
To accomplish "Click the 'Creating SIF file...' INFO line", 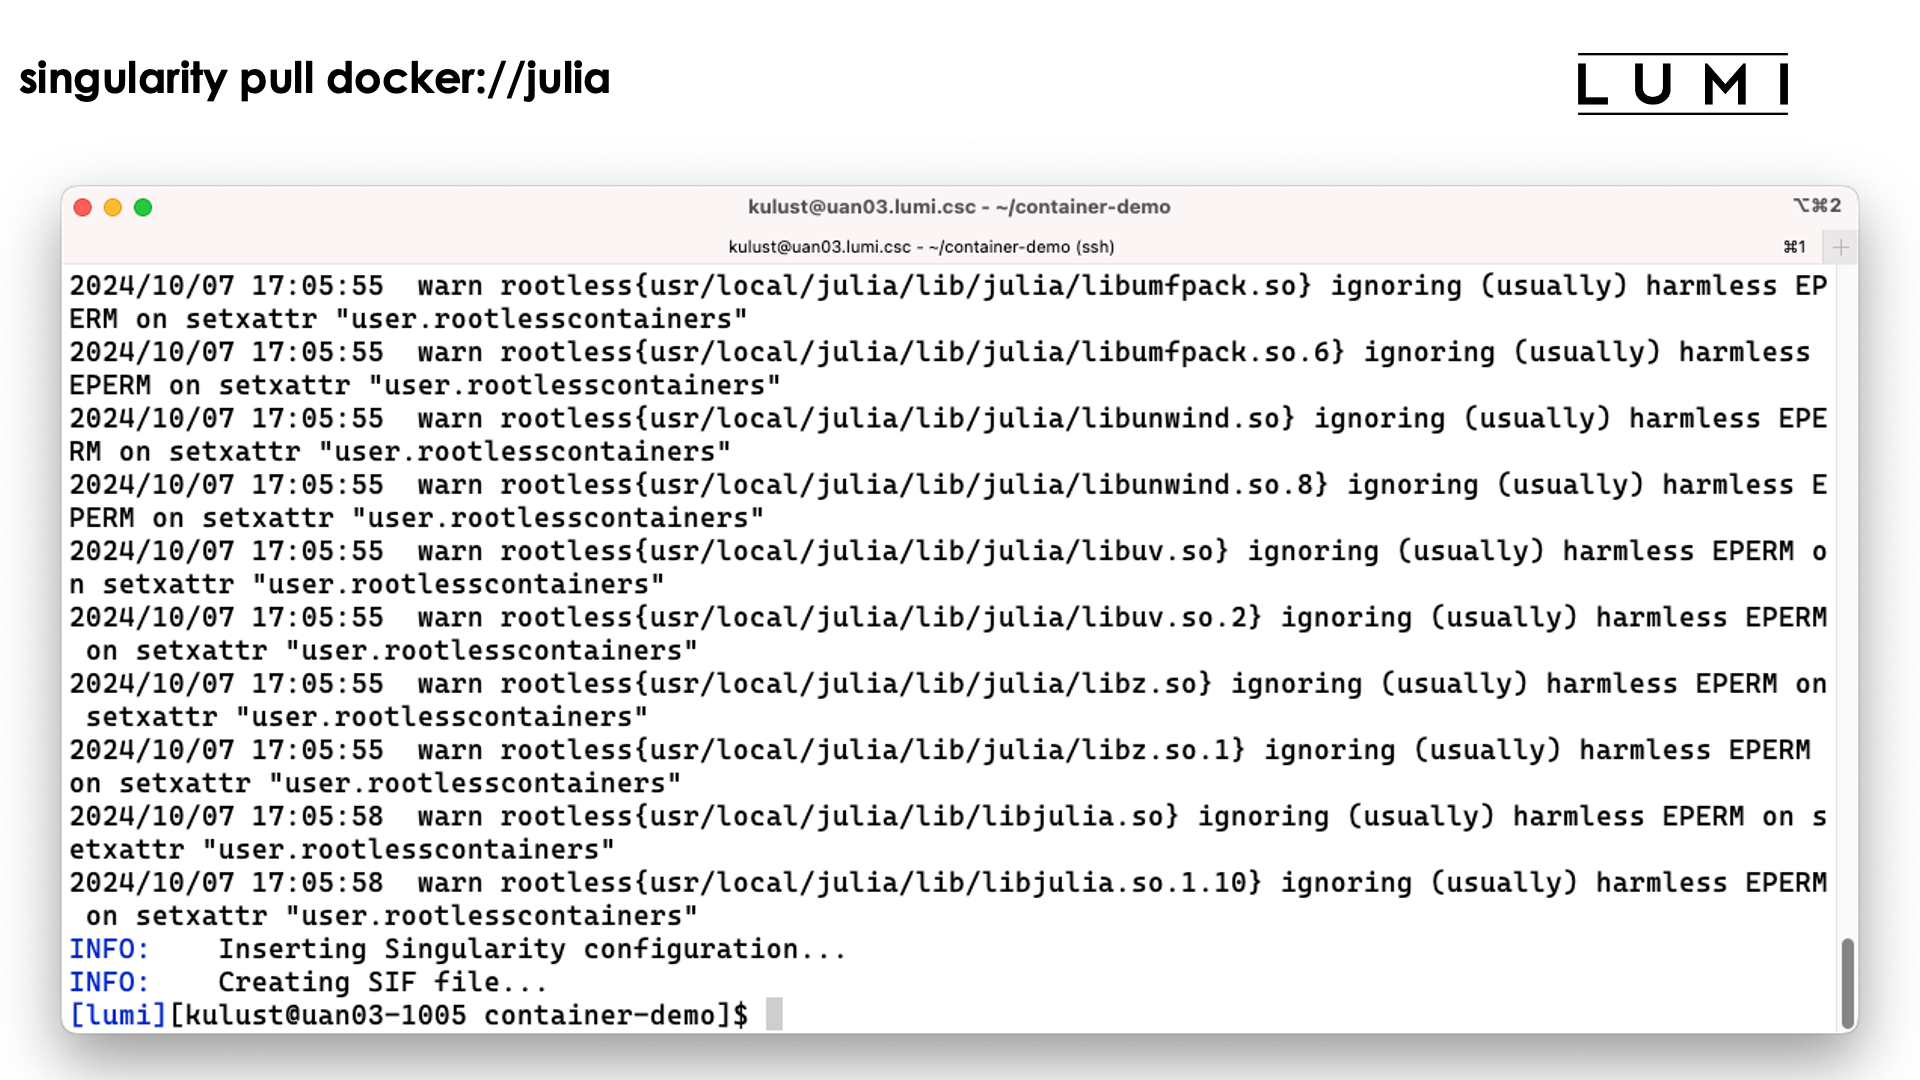I will (x=382, y=982).
